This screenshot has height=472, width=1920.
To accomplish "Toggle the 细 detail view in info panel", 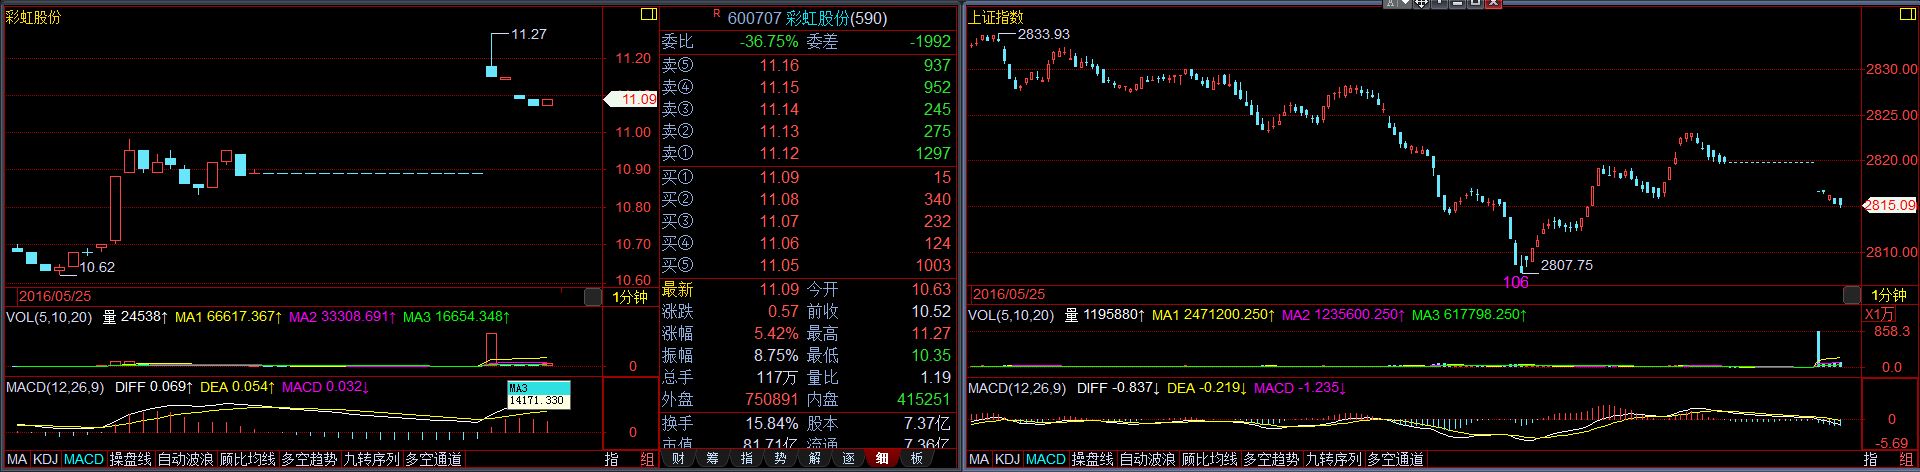I will pyautogui.click(x=882, y=459).
